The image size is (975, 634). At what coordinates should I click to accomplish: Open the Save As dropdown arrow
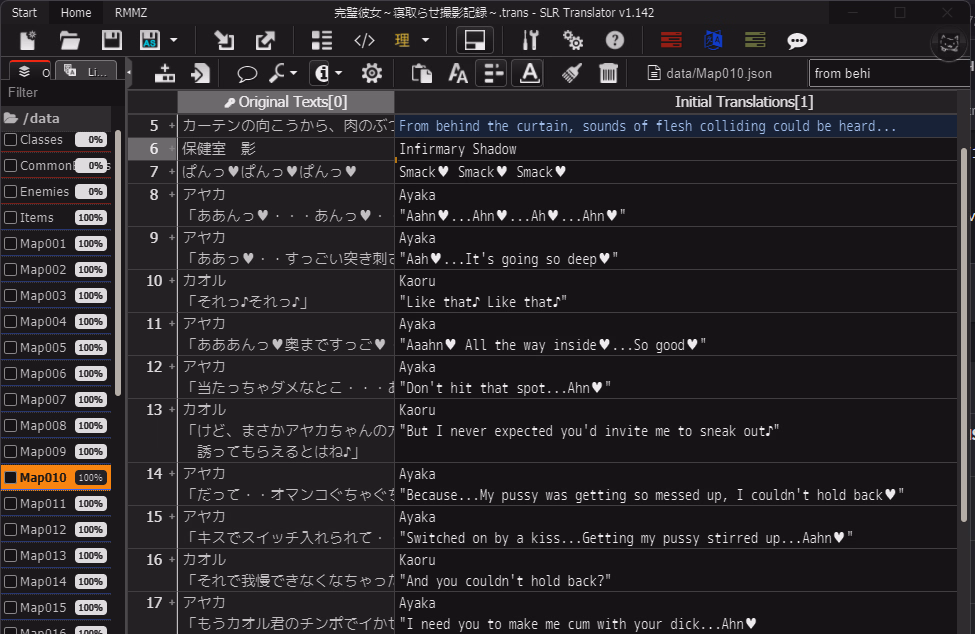tap(174, 41)
